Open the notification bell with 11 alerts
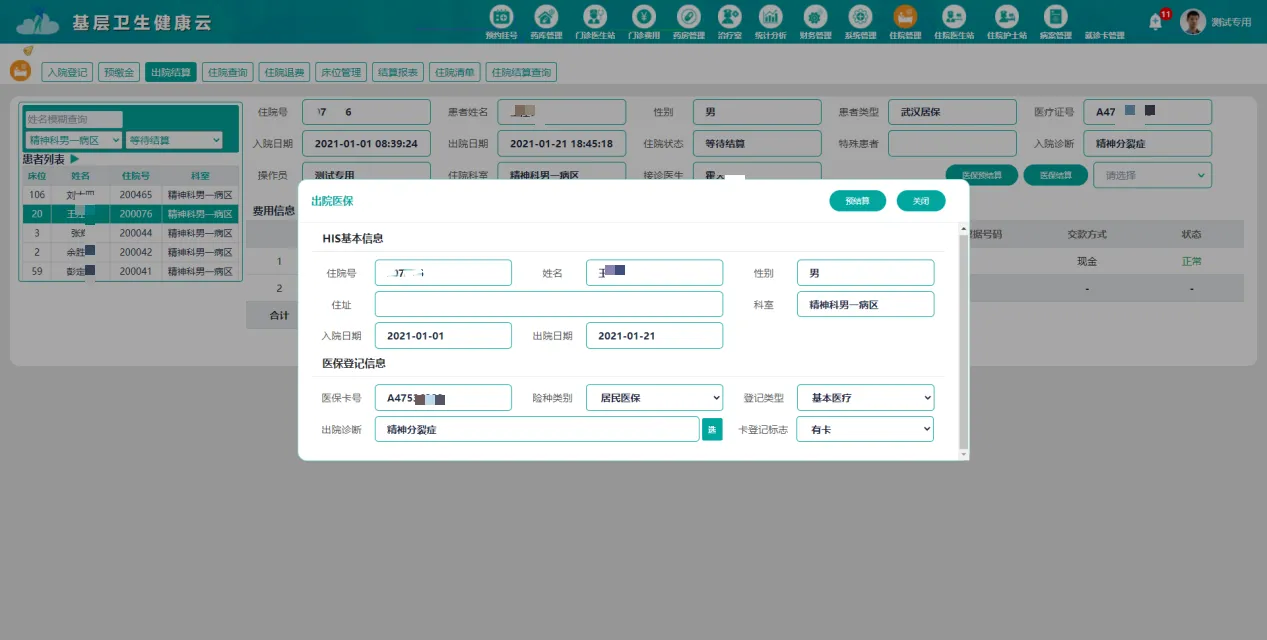This screenshot has height=640, width=1267. 1155,21
